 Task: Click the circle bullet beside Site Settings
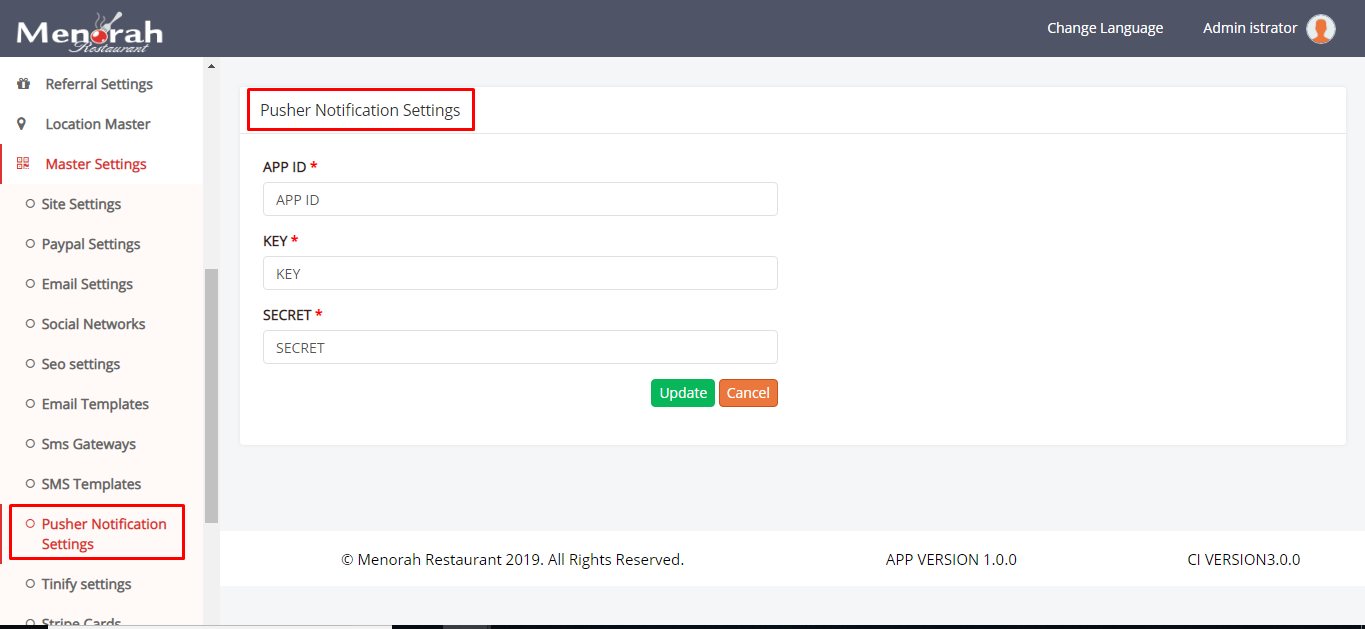coord(30,204)
